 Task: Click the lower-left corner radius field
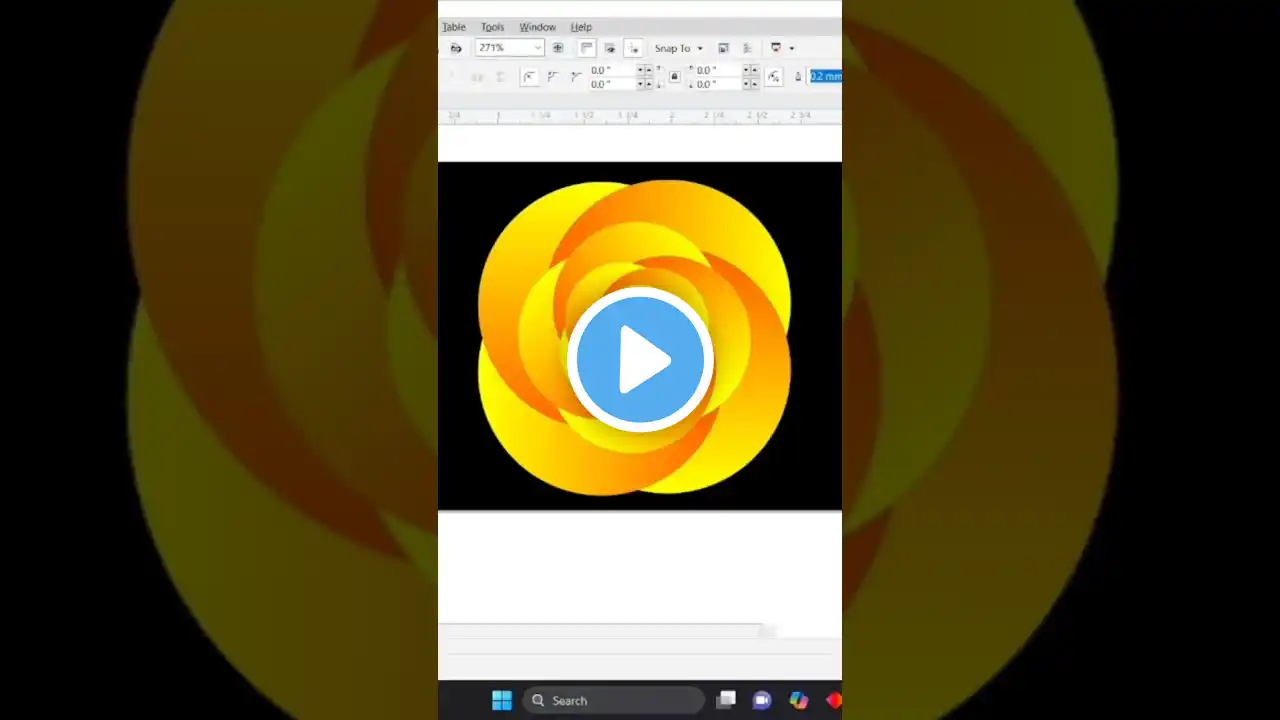[612, 84]
